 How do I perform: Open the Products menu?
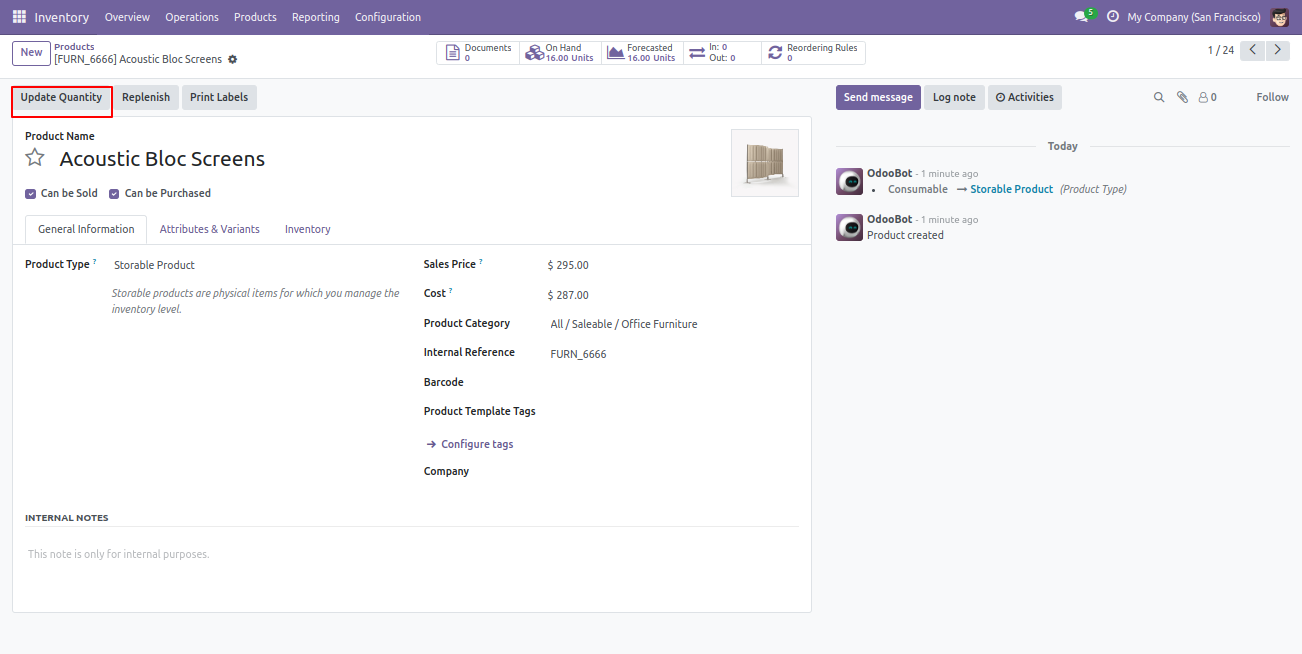point(255,17)
